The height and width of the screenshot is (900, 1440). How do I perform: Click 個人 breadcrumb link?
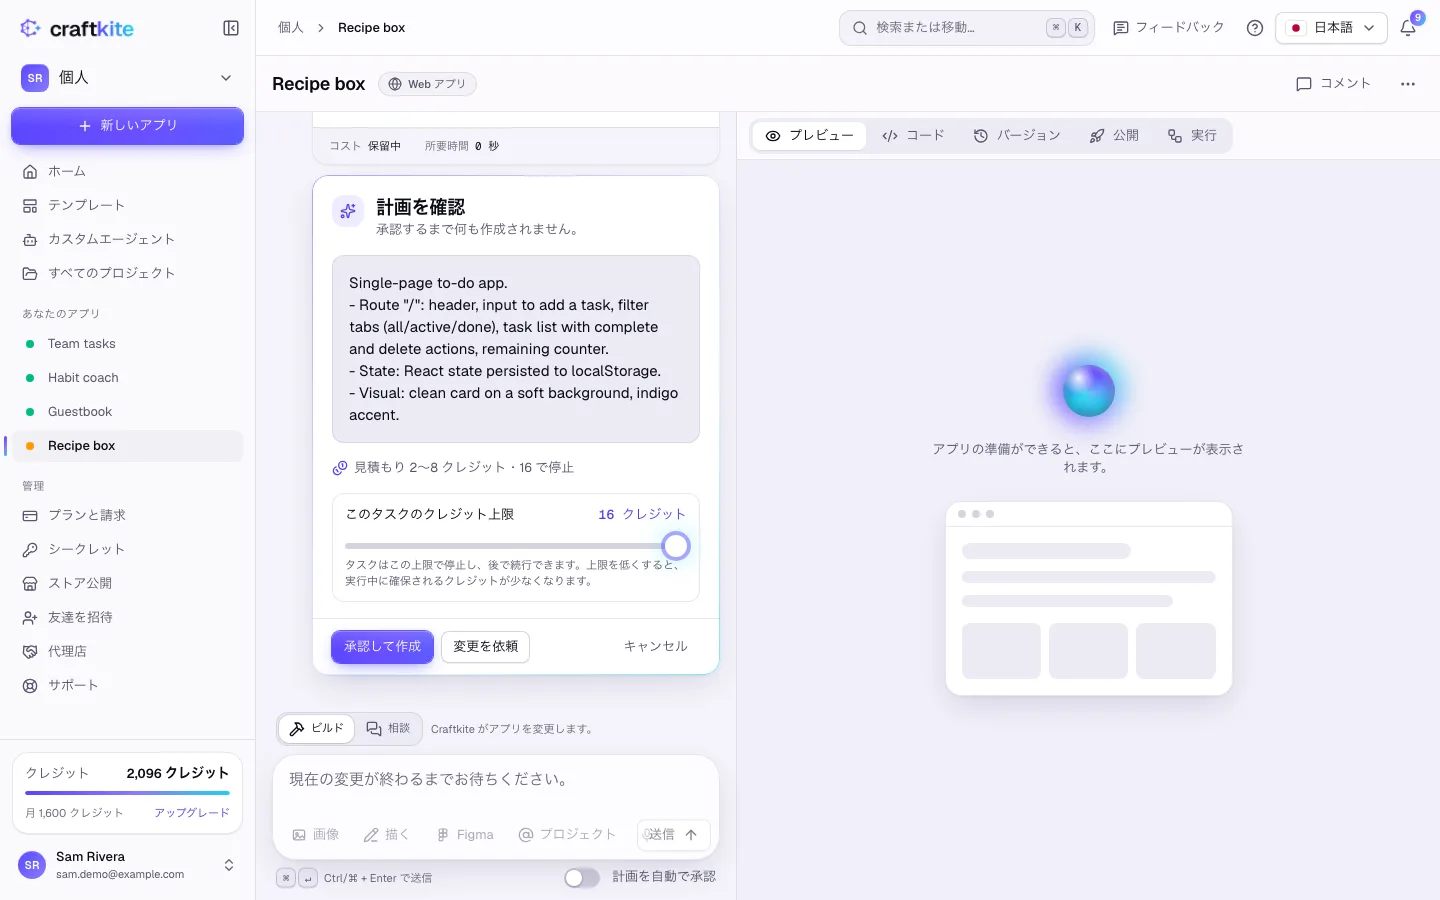(291, 28)
